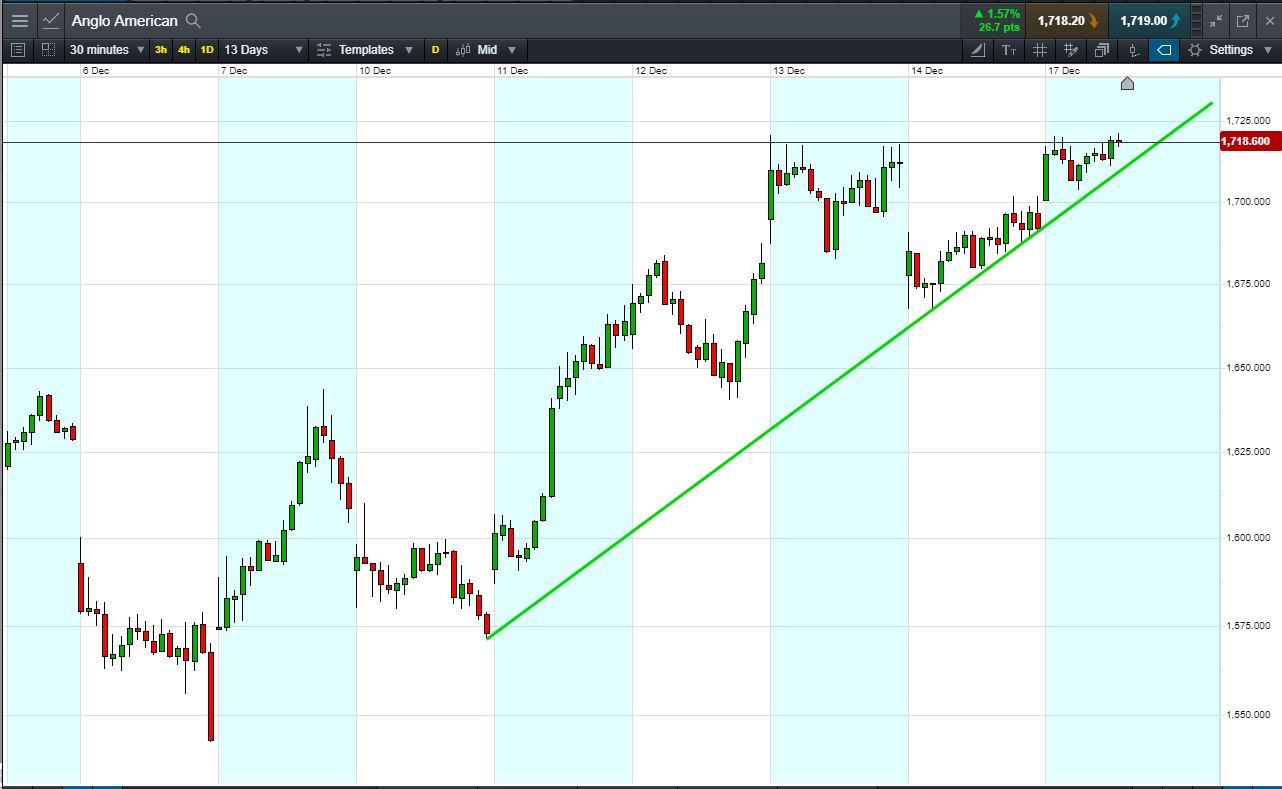Click the line chart icon beside Anglo American
Viewport: 1282px width, 789px height.
[50, 20]
